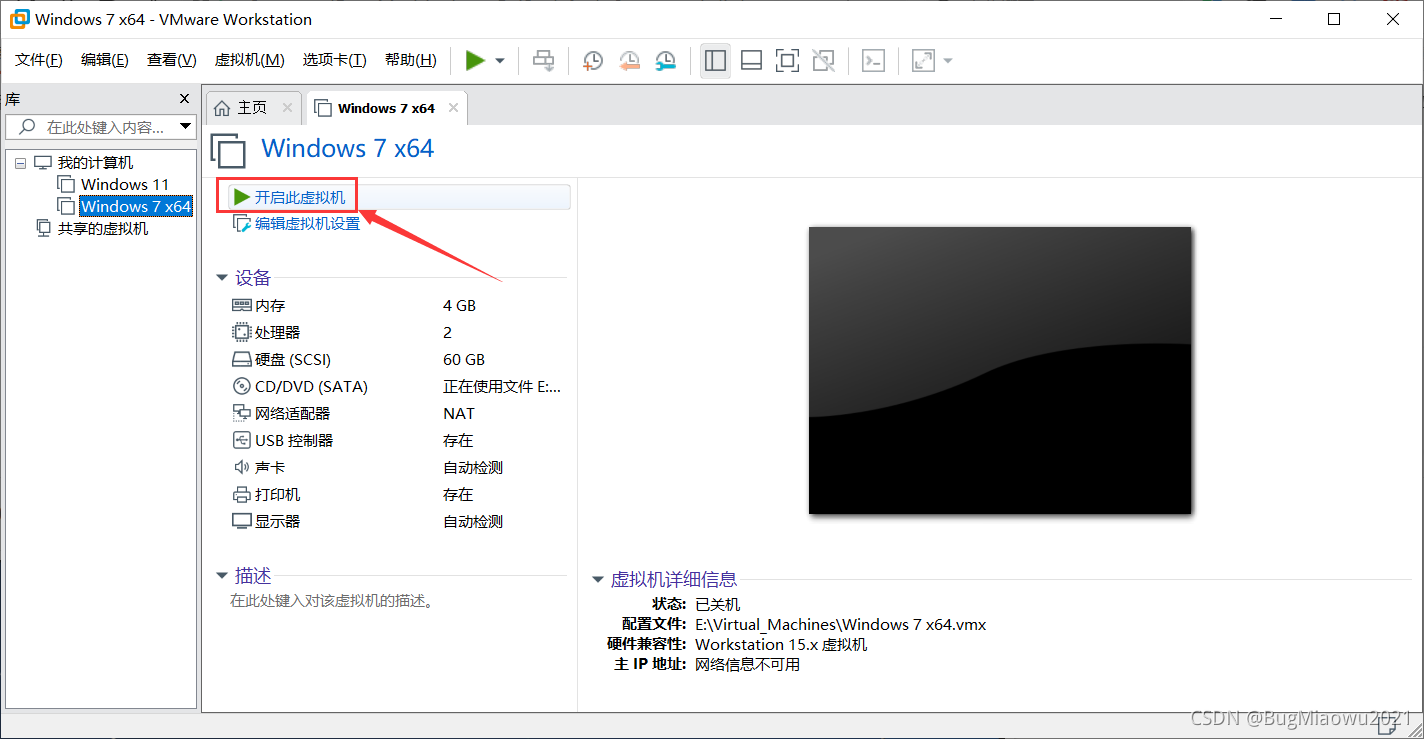This screenshot has width=1424, height=739.
Task: Close the 主页 tab
Action: pyautogui.click(x=287, y=108)
